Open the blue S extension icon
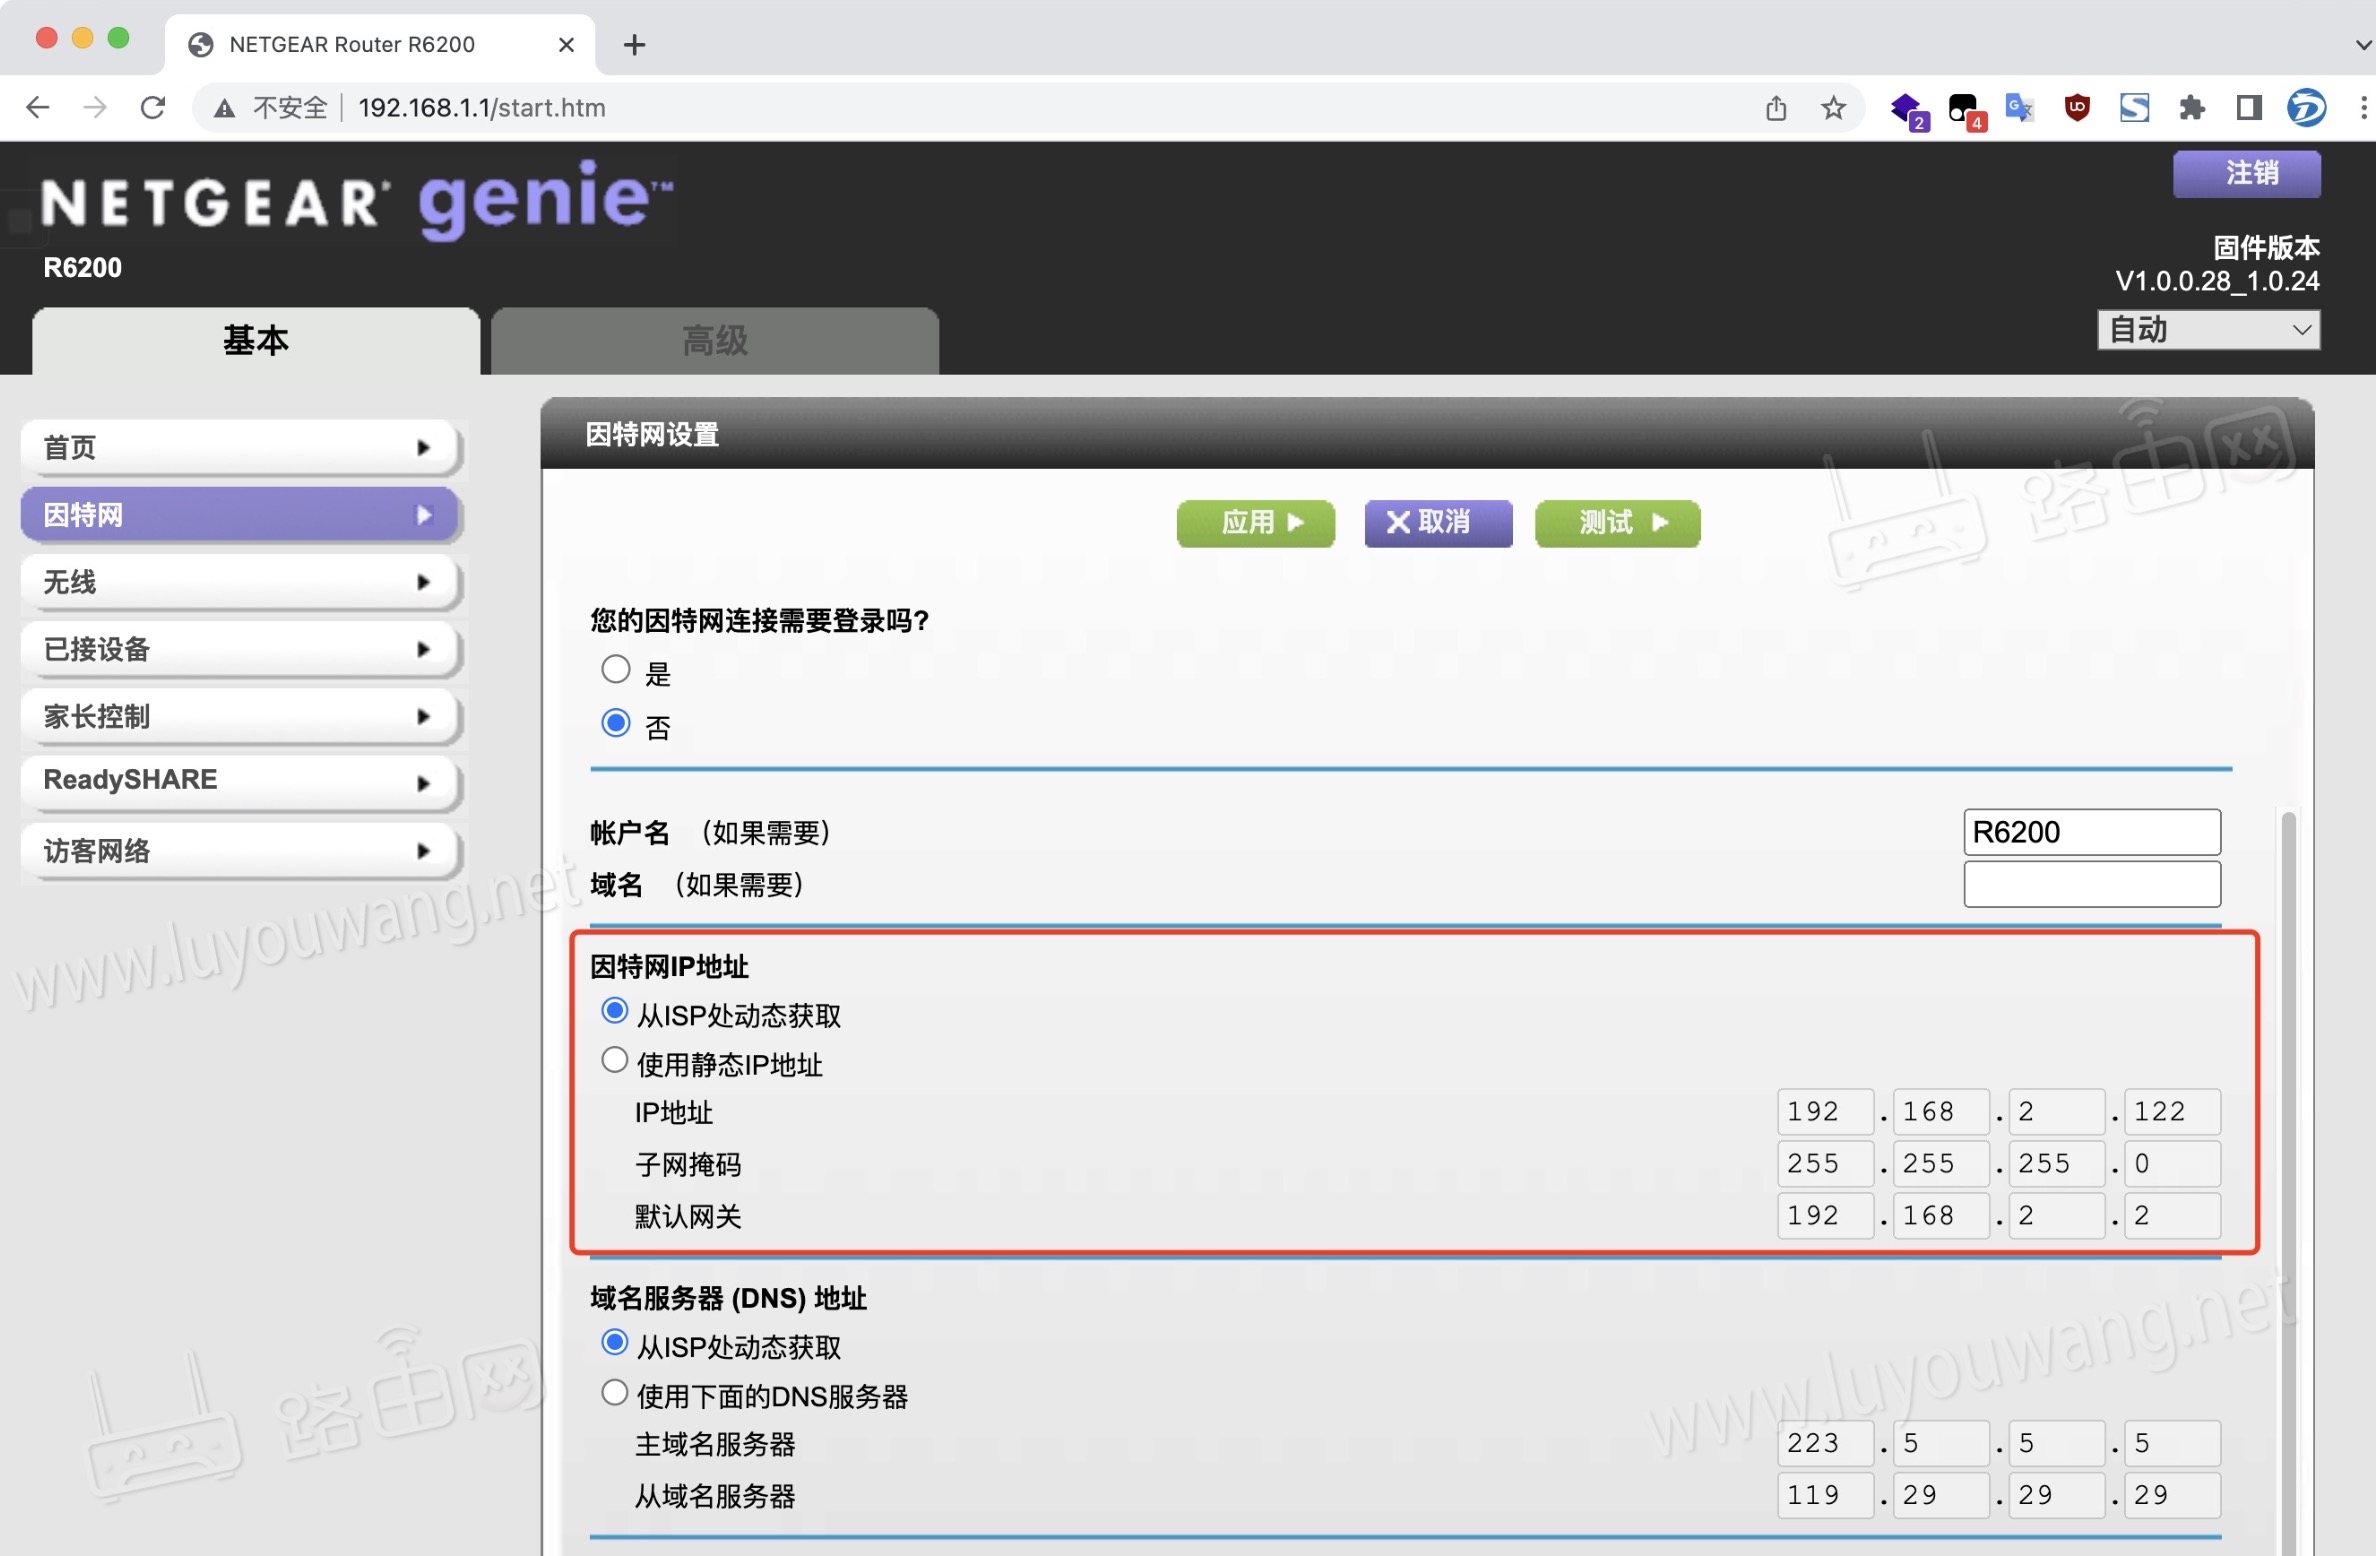The image size is (2376, 1556). [x=2135, y=107]
